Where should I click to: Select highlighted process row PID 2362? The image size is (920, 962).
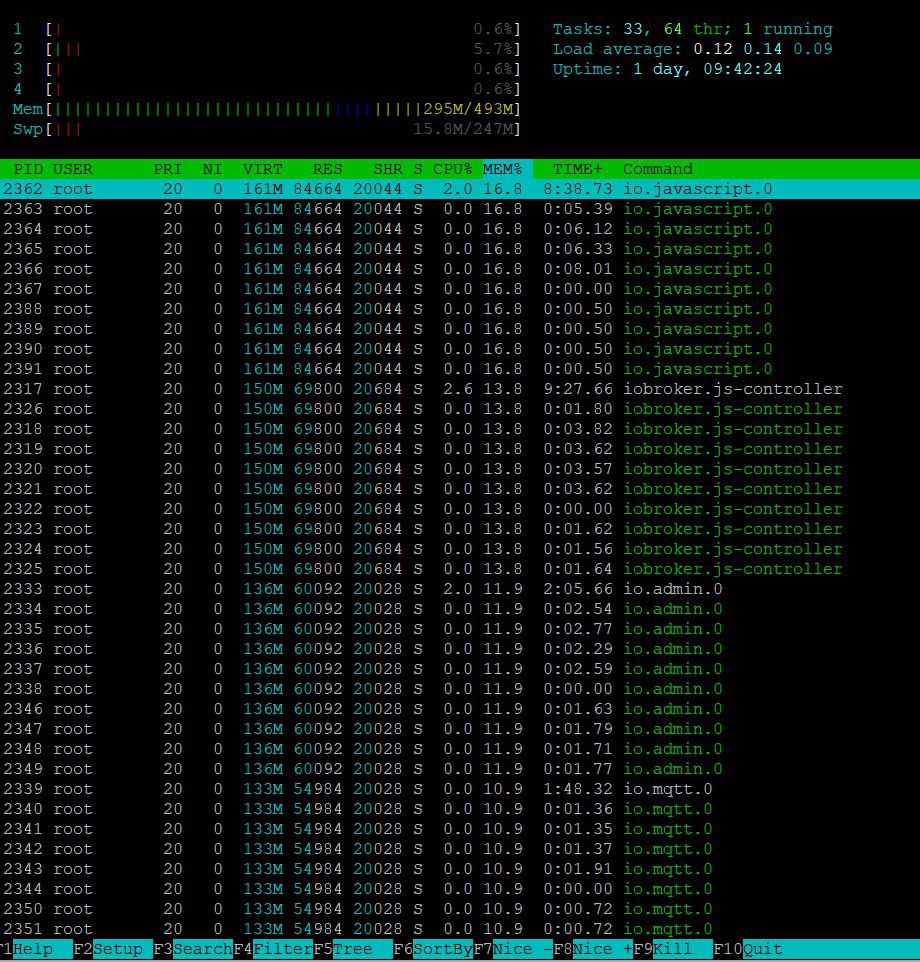[x=460, y=189]
